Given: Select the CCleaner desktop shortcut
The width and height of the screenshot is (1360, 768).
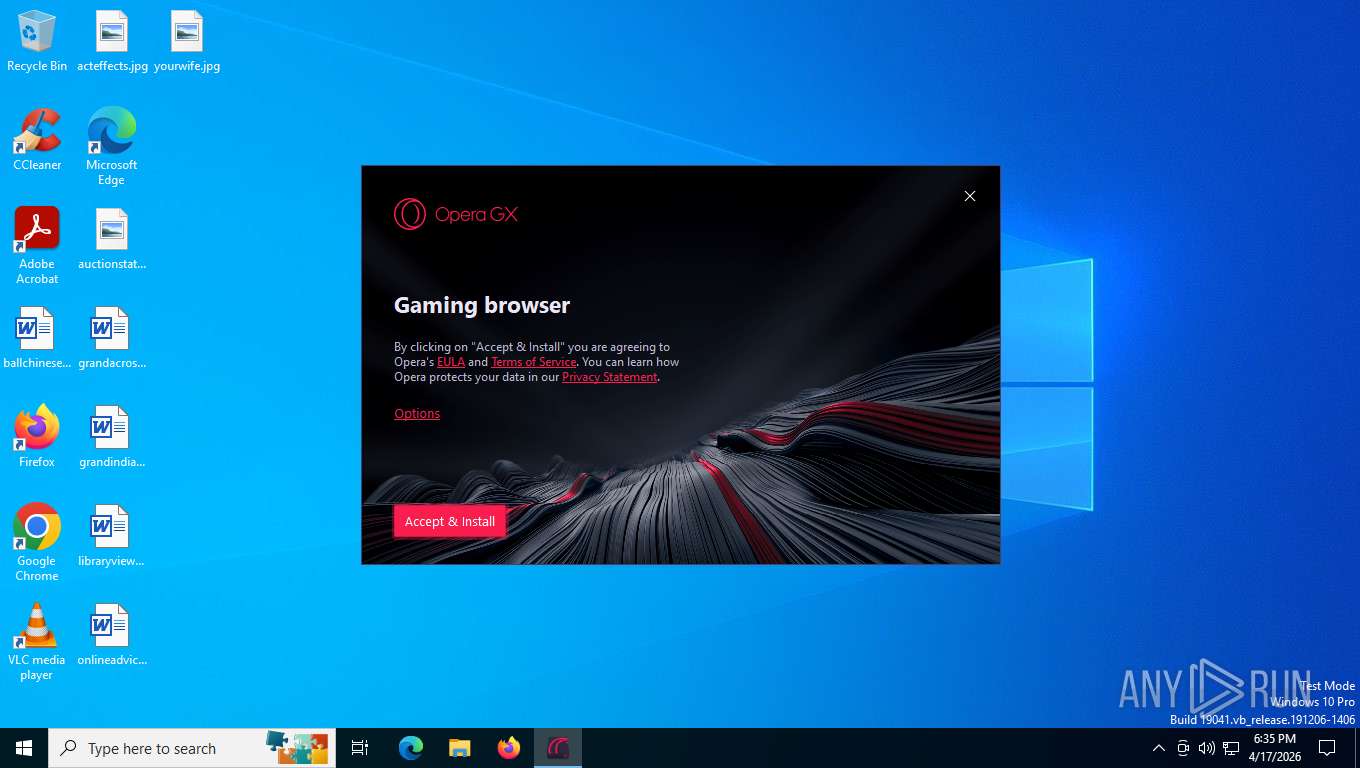Looking at the screenshot, I should click(x=37, y=140).
